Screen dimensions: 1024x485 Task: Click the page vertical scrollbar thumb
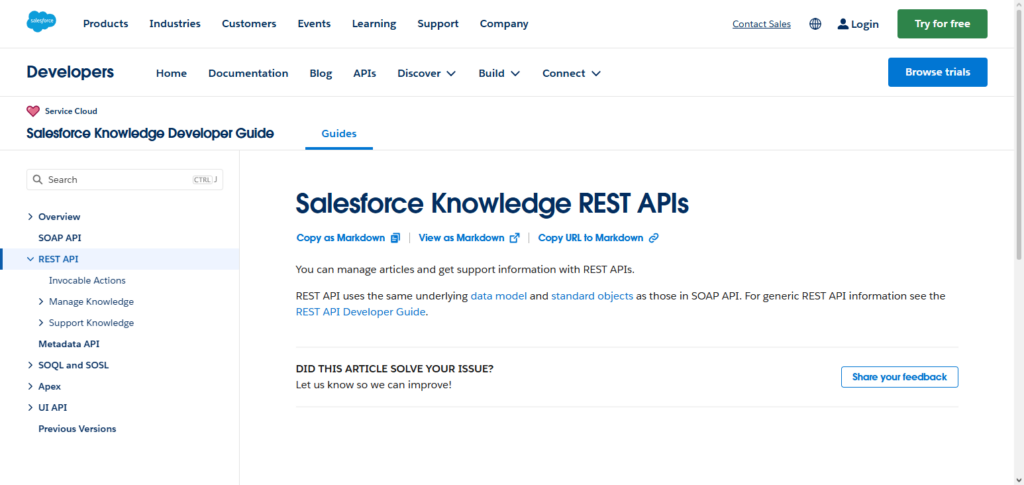pyautogui.click(x=1019, y=134)
